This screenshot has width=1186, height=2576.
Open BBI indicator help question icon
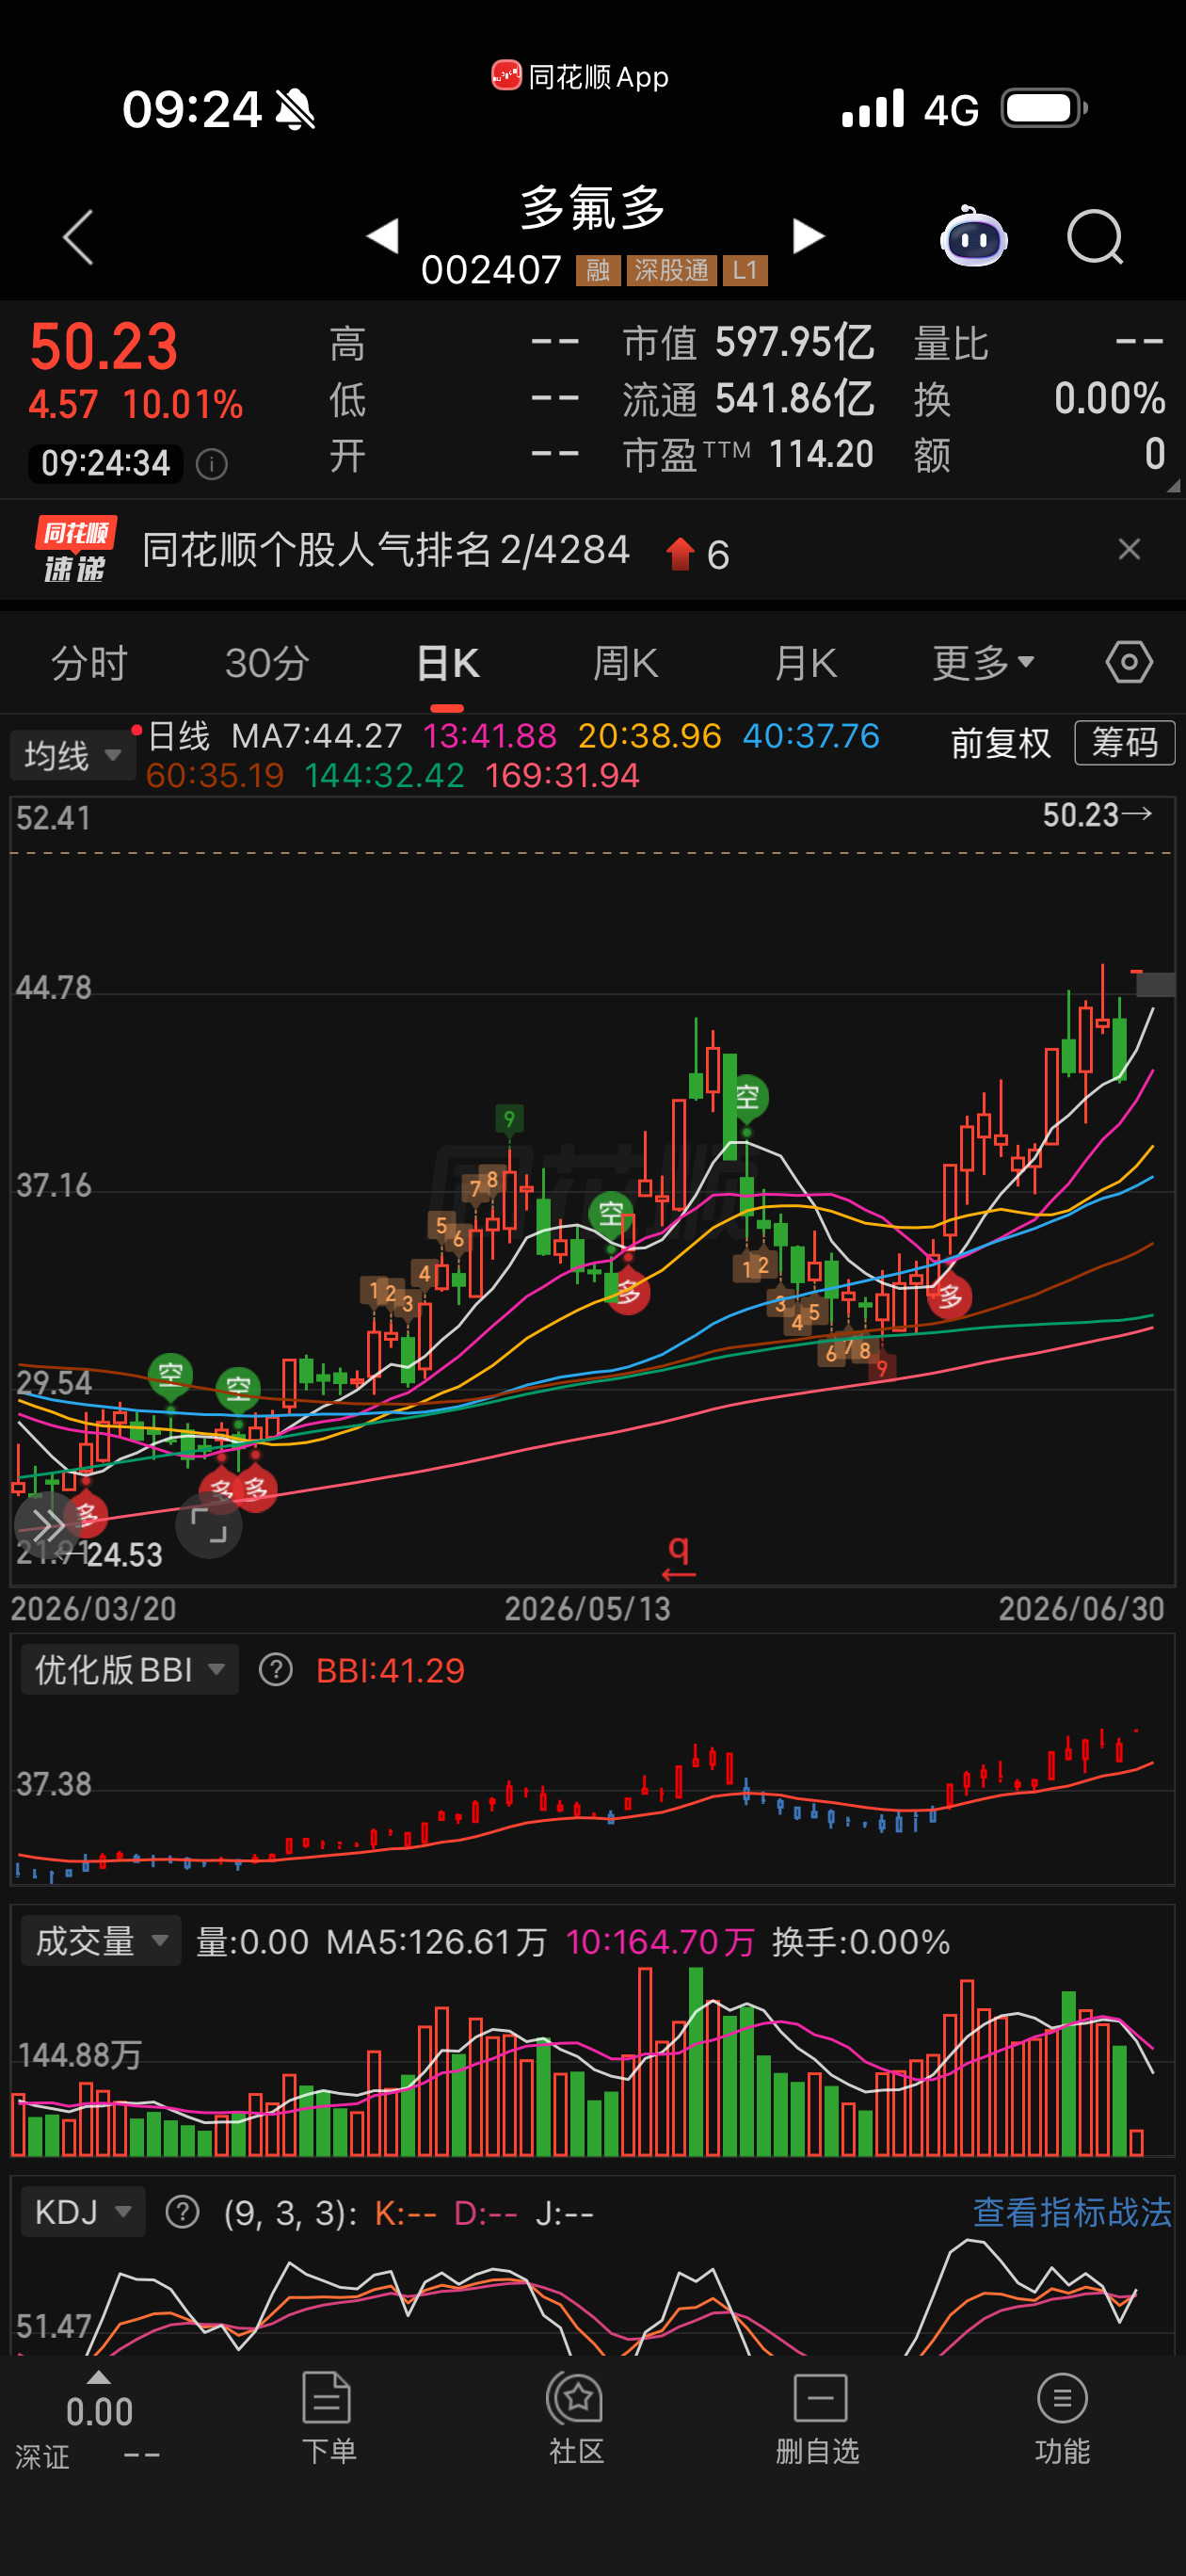click(276, 1669)
